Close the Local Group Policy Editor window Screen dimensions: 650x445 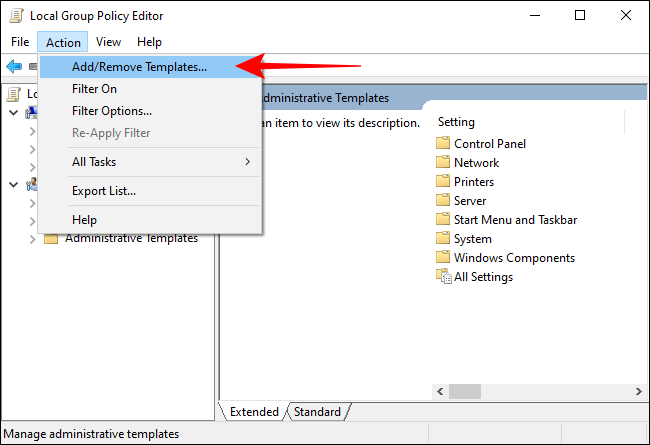click(x=626, y=15)
